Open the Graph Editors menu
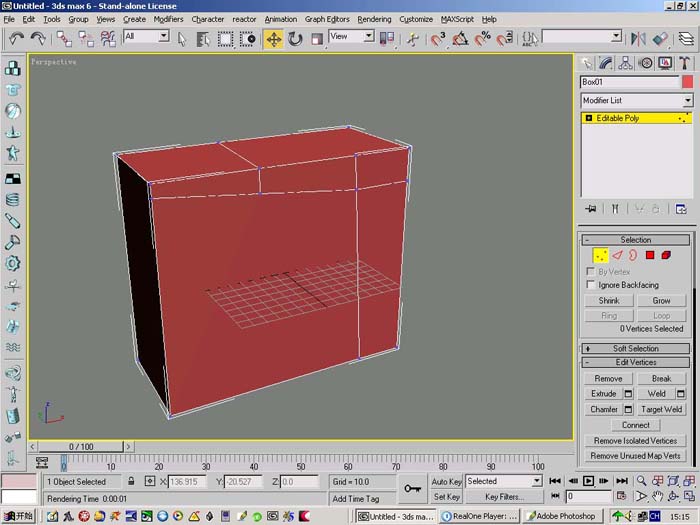The image size is (700, 525). pyautogui.click(x=327, y=19)
